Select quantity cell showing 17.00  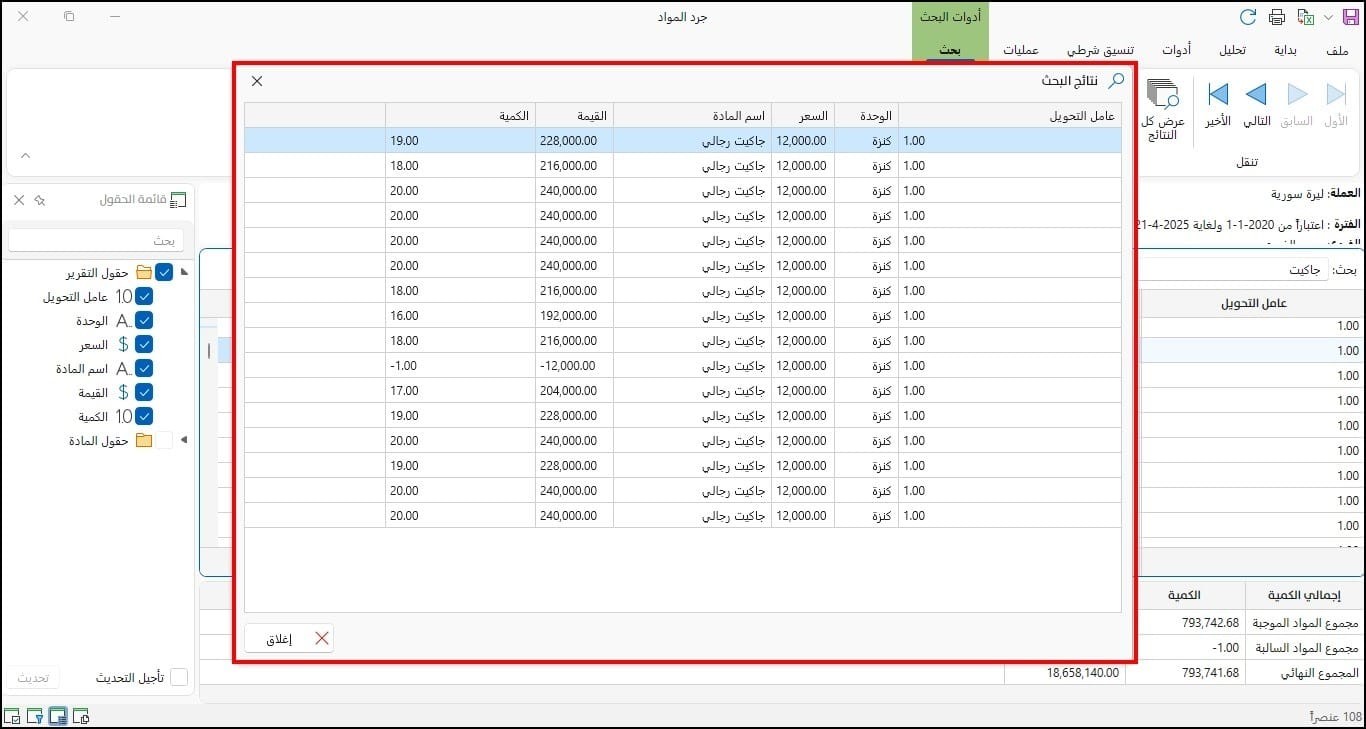[461, 391]
